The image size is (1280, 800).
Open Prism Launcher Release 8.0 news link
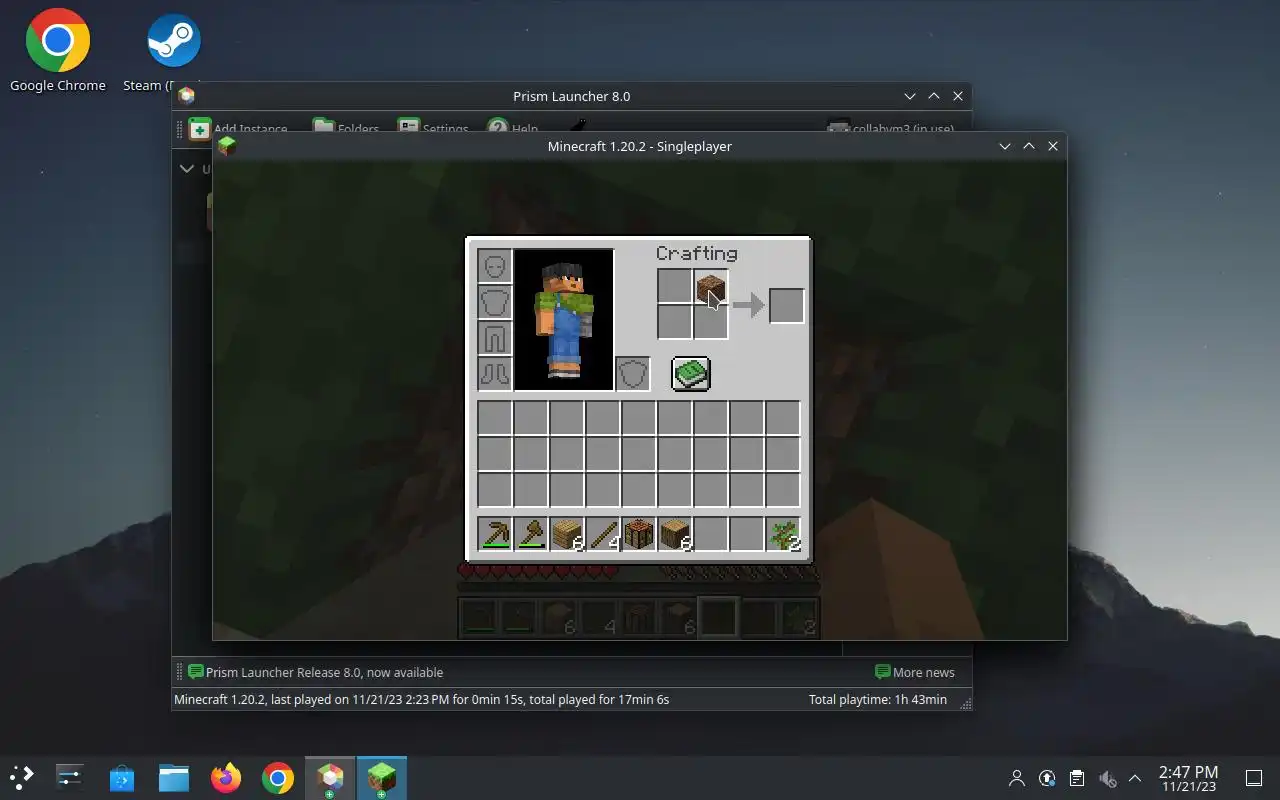pyautogui.click(x=315, y=672)
